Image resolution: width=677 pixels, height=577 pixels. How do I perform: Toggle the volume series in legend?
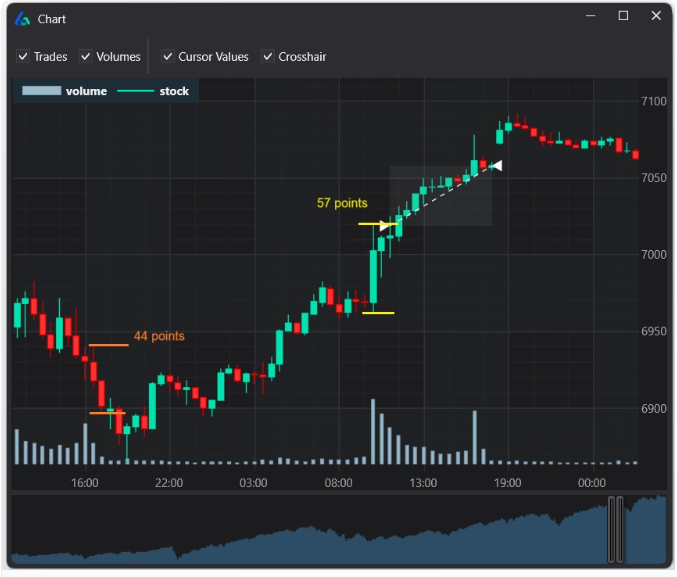tap(64, 91)
